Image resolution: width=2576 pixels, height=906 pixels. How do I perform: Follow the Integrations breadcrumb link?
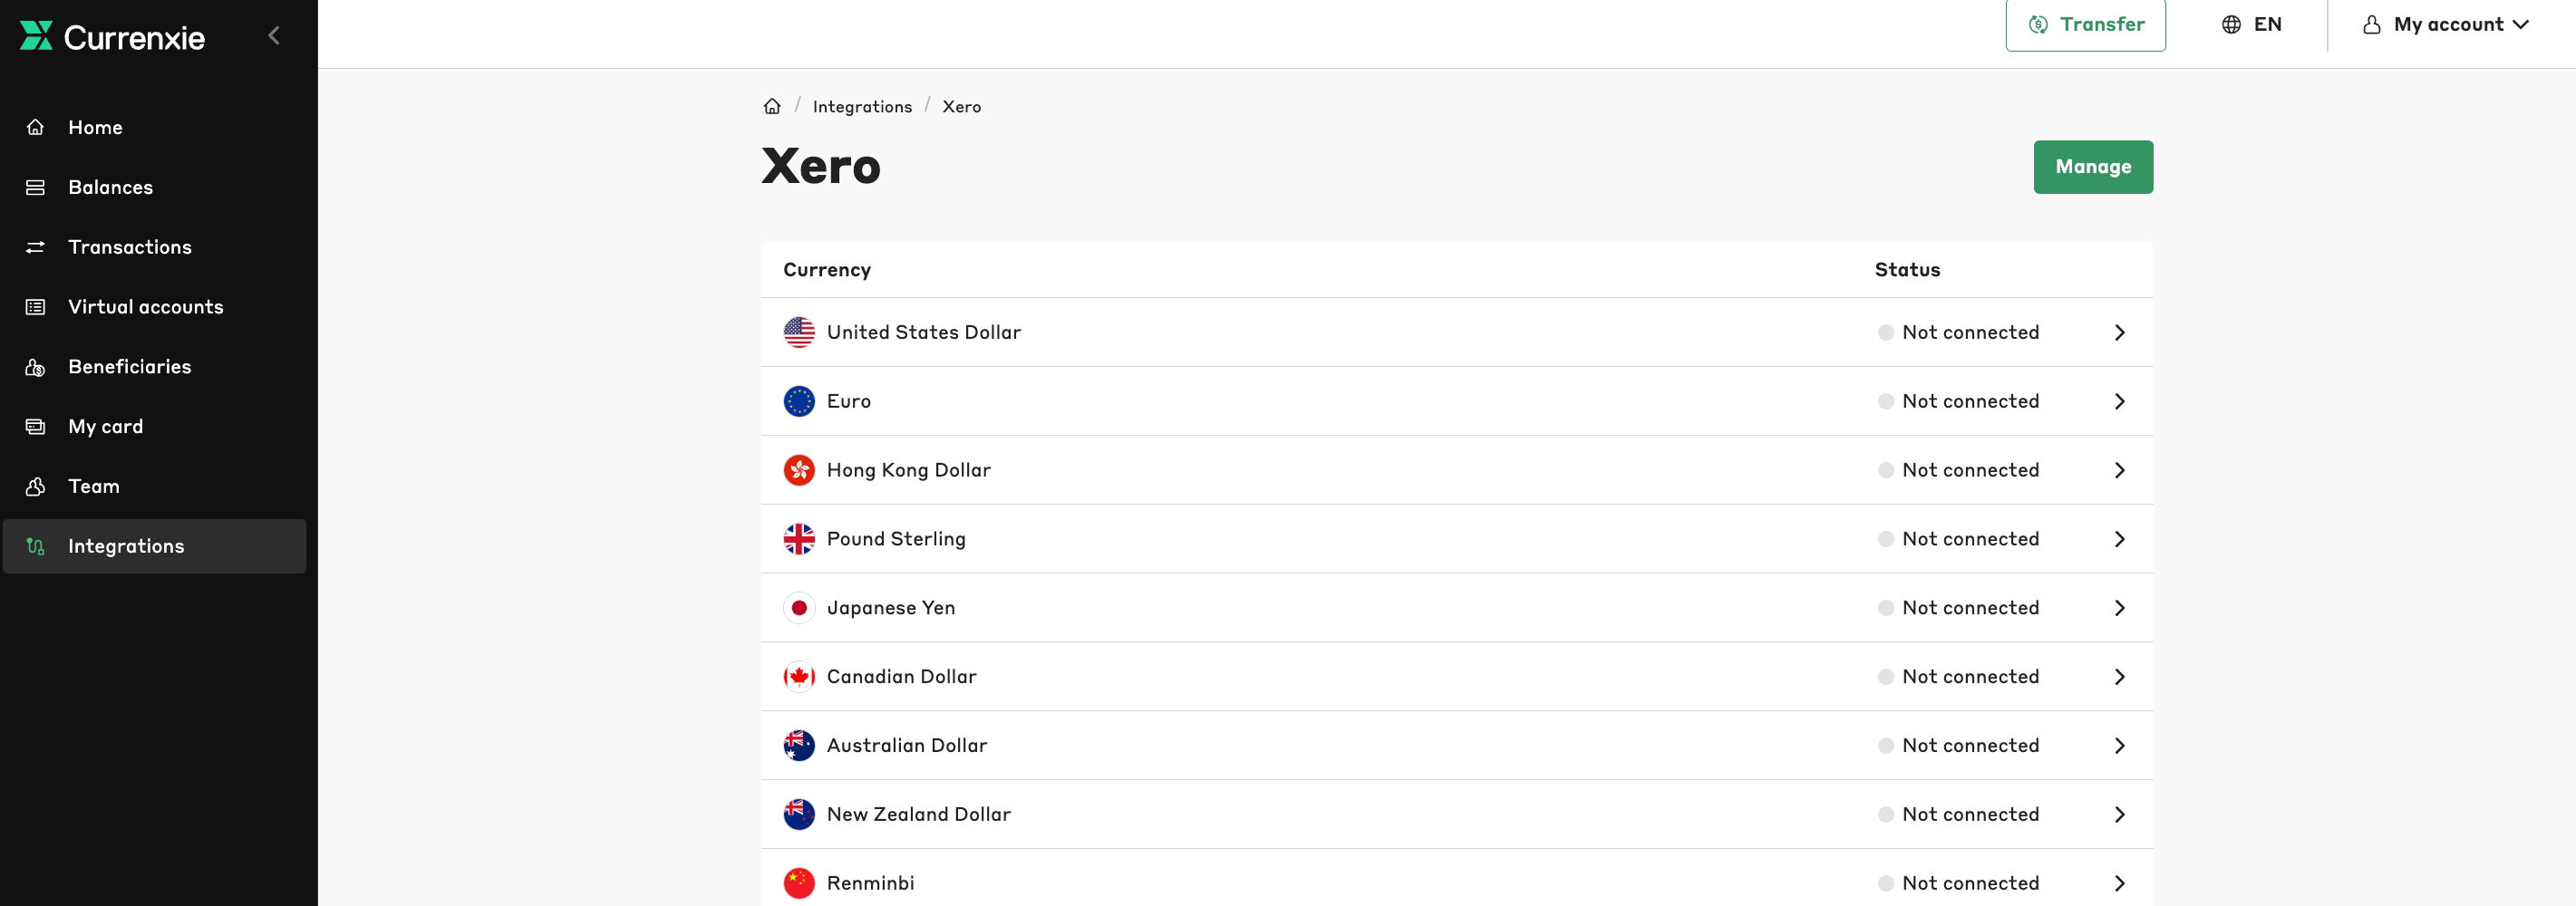[862, 107]
